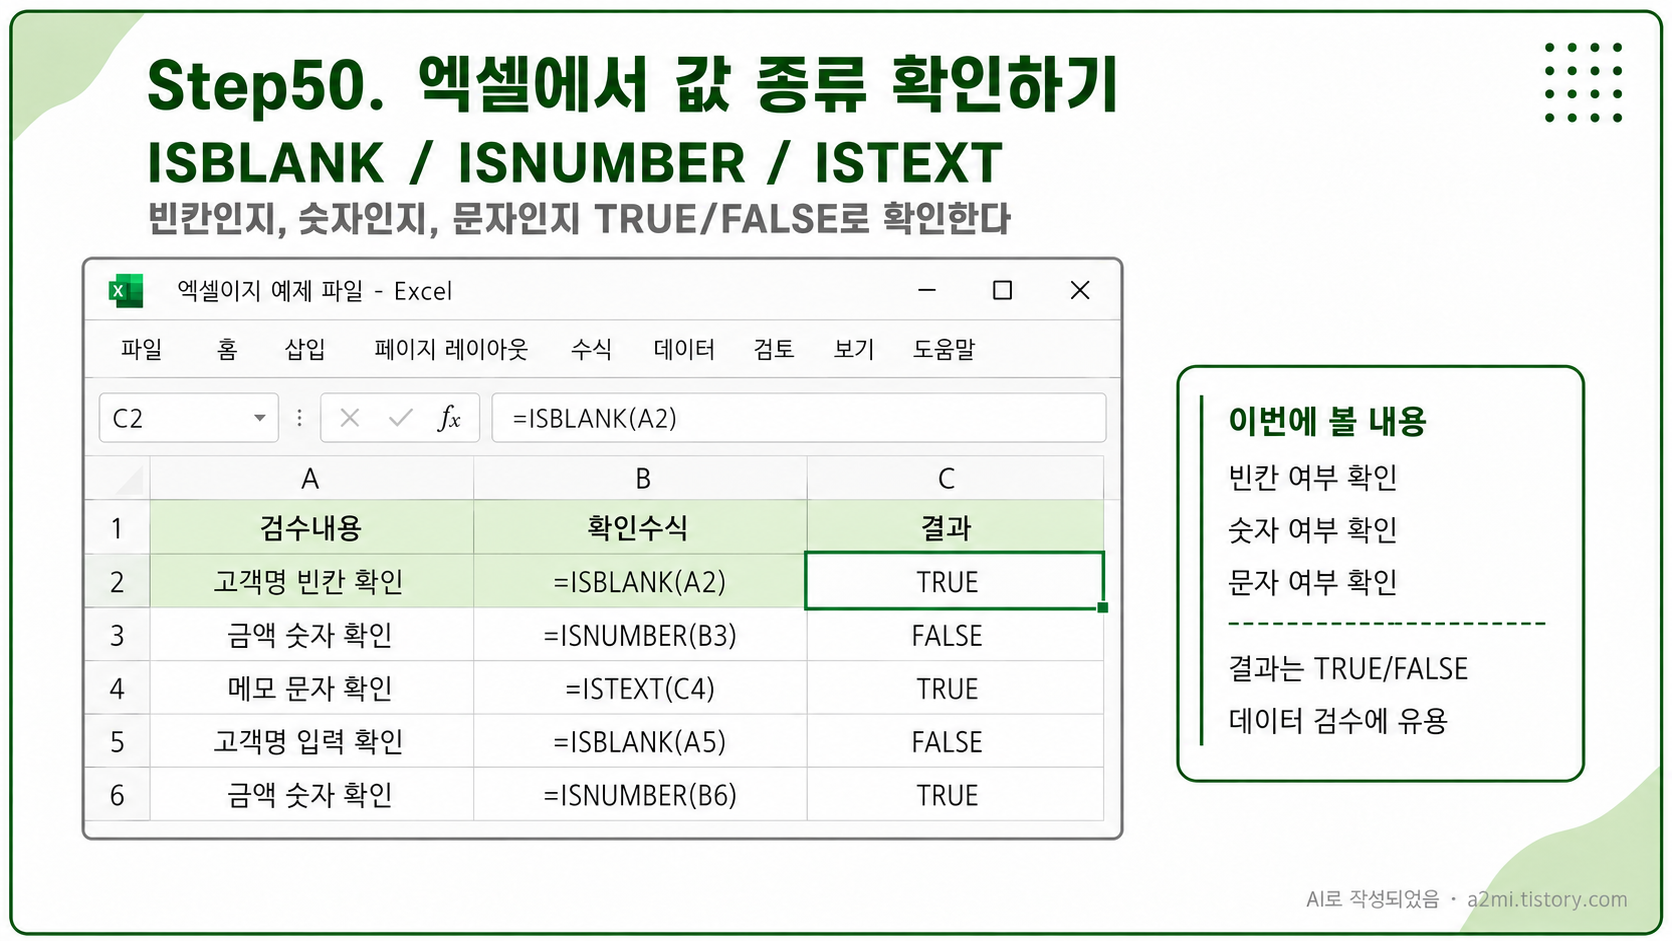The image size is (1672, 941).
Task: Click the Name Box showing C2
Action: tap(189, 418)
